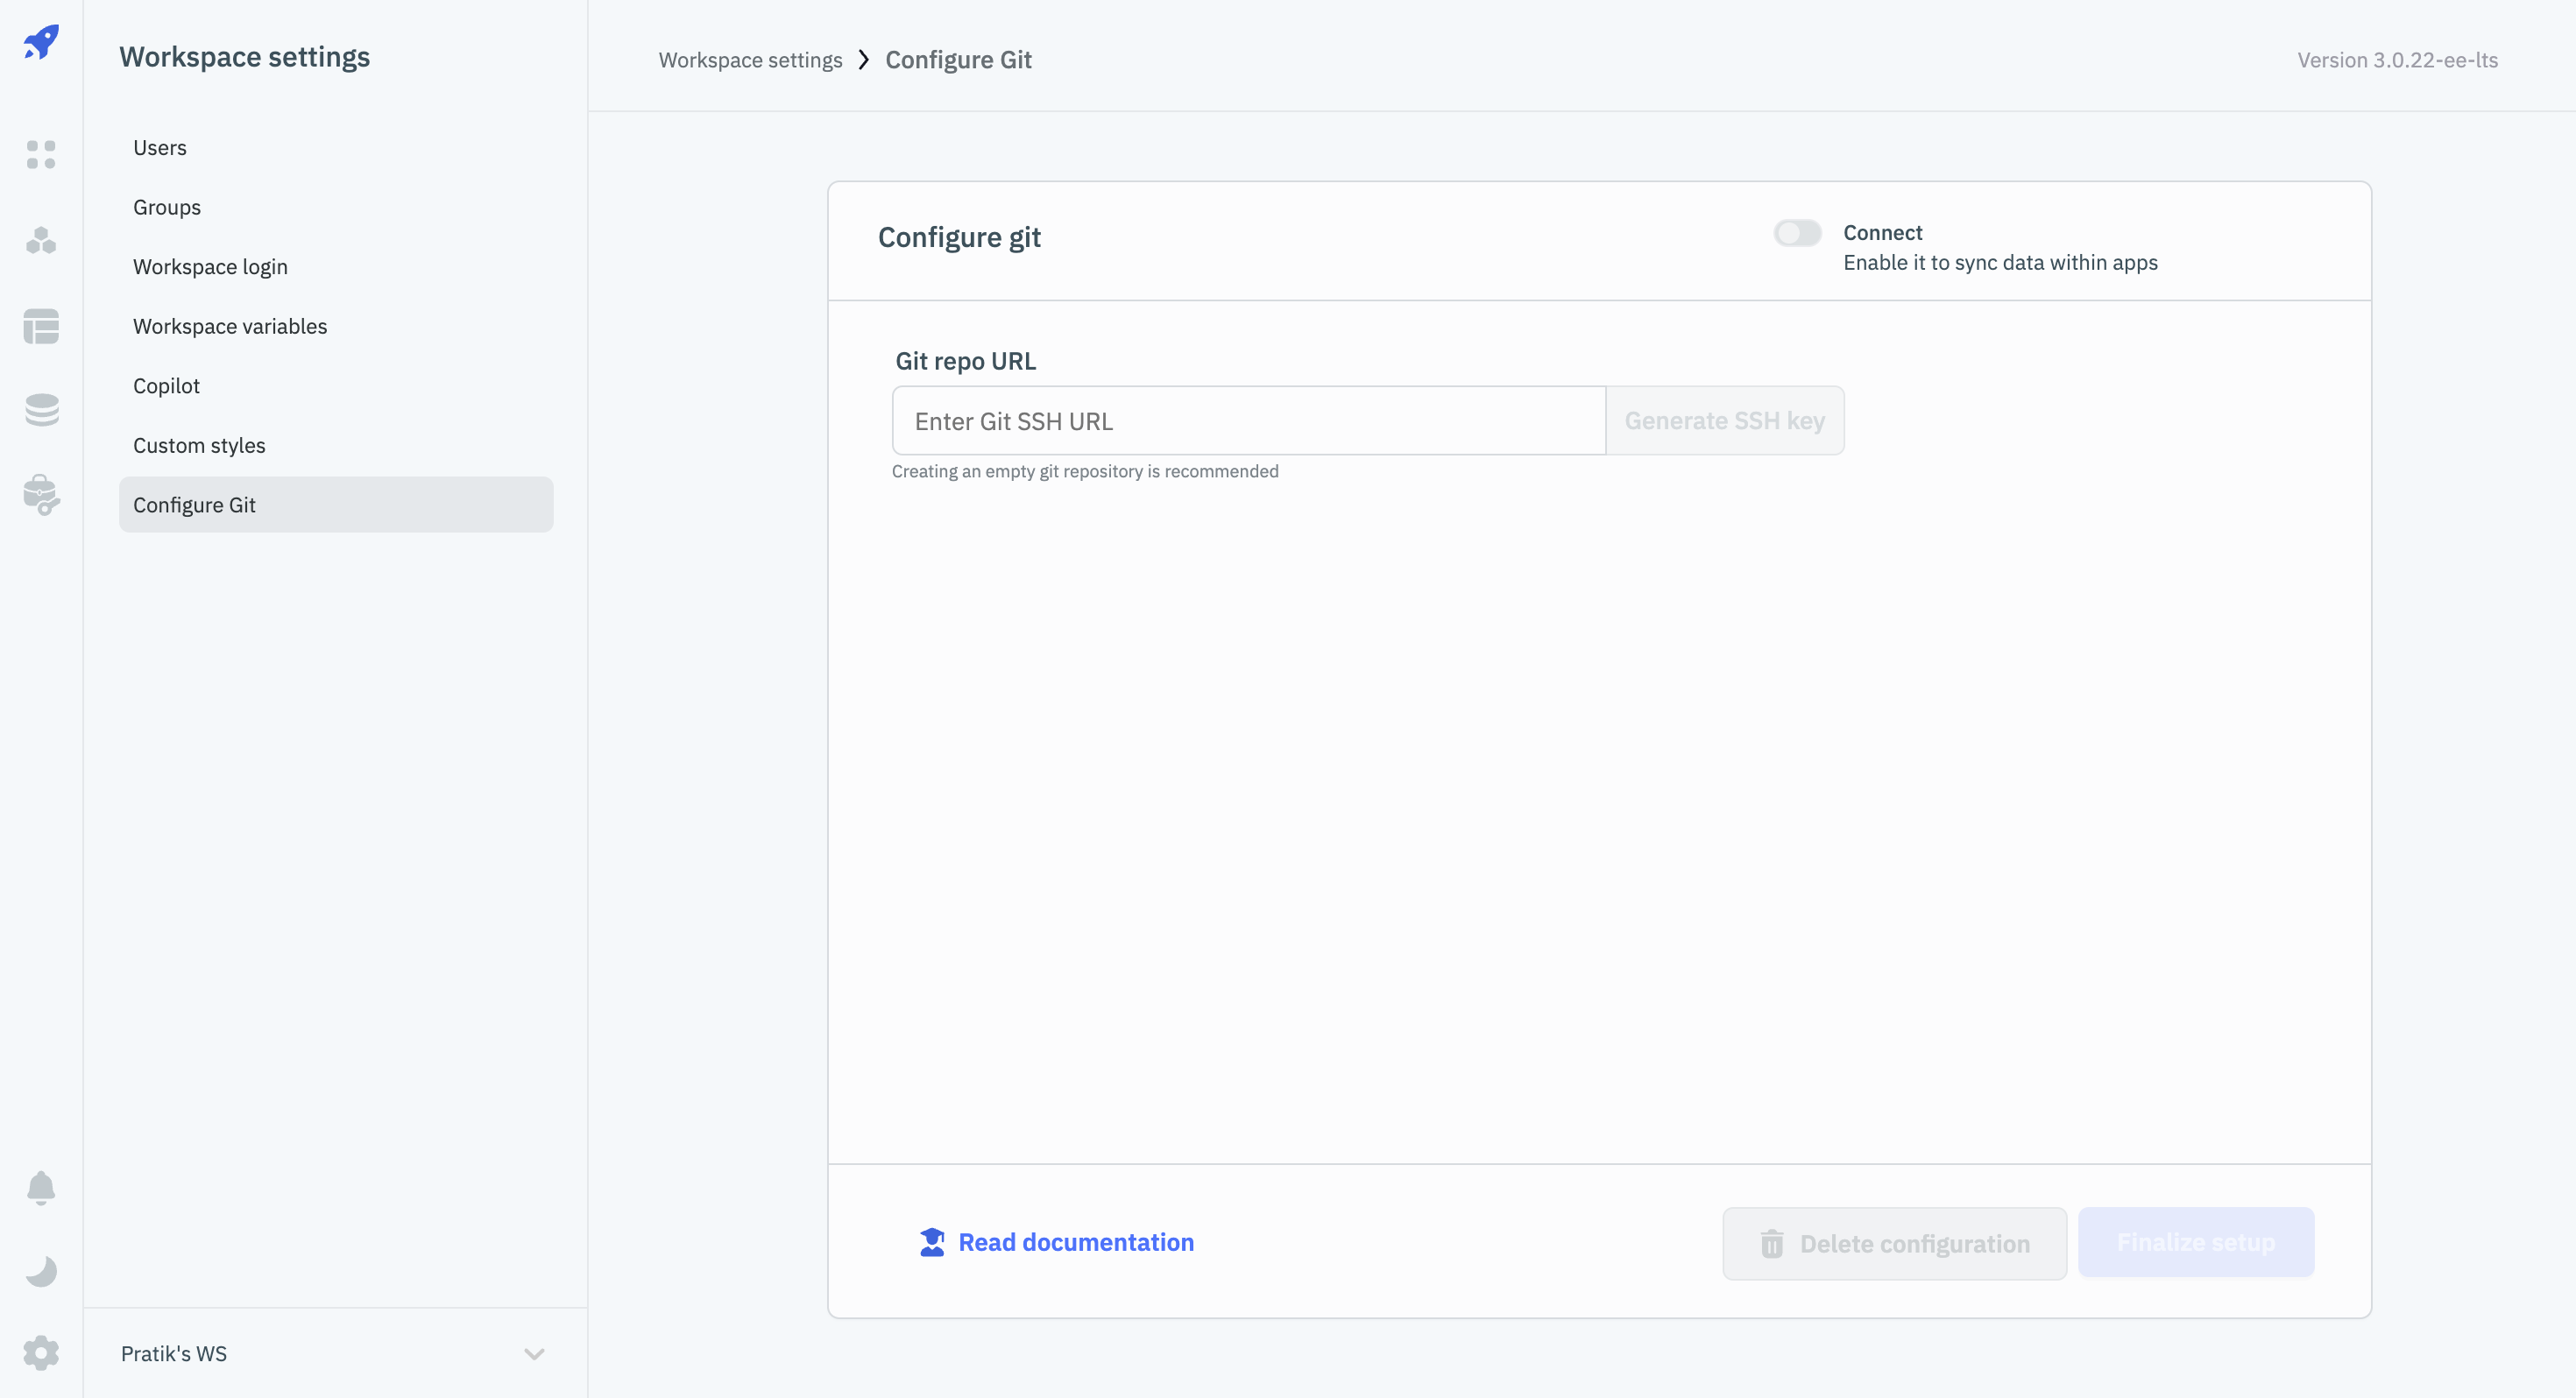Click the Workspace login menu item
This screenshot has width=2576, height=1398.
coord(210,267)
